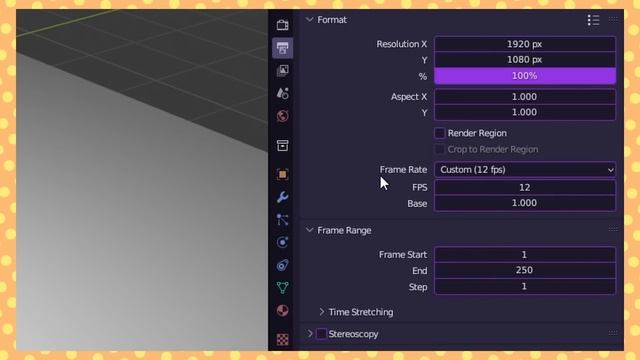The width and height of the screenshot is (640, 360).
Task: Click the Aspect Y field
Action: tap(525, 112)
